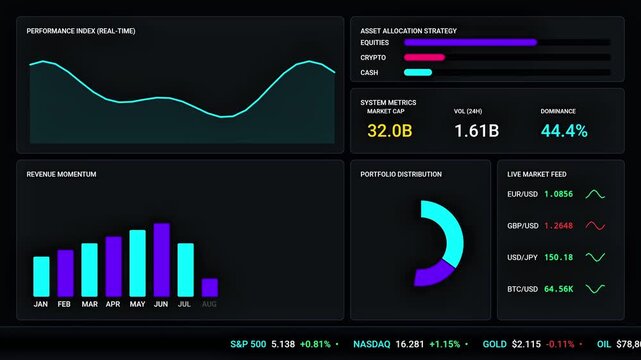Click the GOLD price $2.115

coord(526,344)
